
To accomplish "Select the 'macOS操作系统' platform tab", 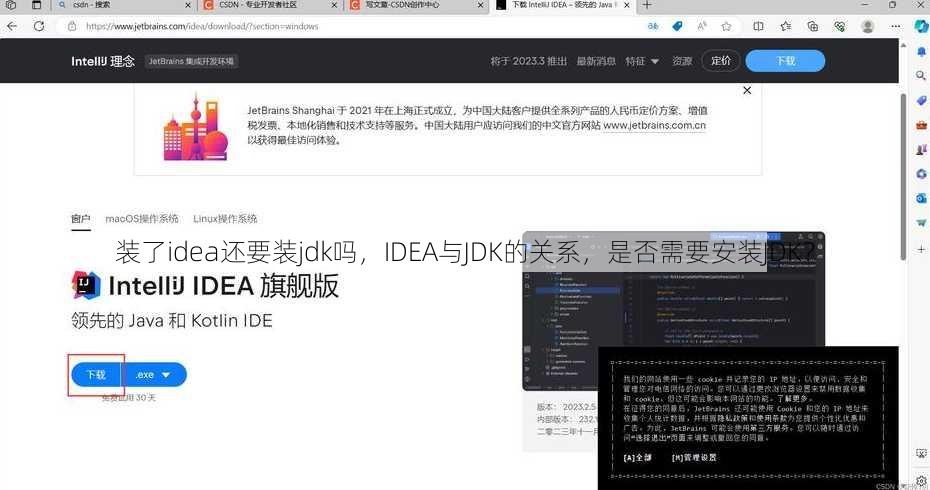I will point(142,219).
